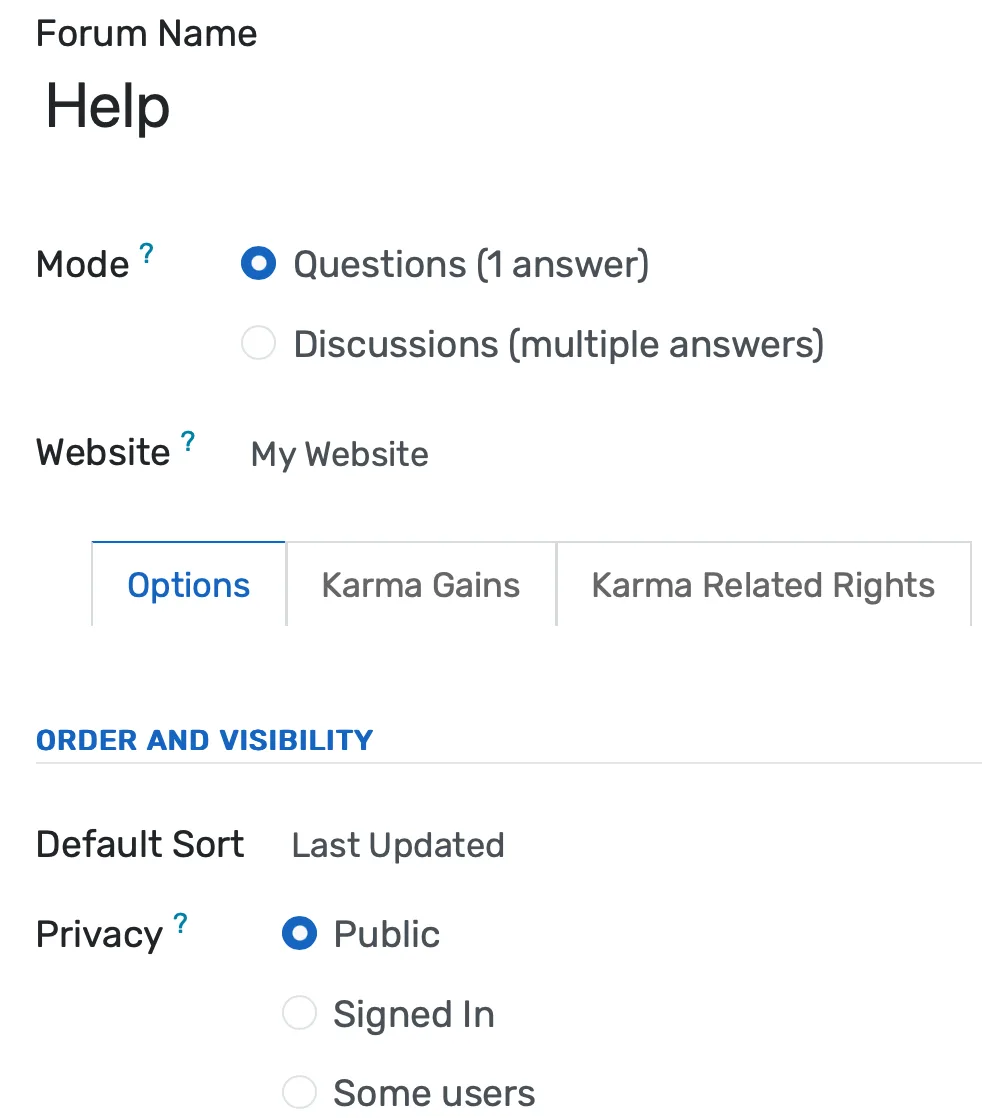Open the Website help tooltip
This screenshot has width=982, height=1118.
point(186,440)
